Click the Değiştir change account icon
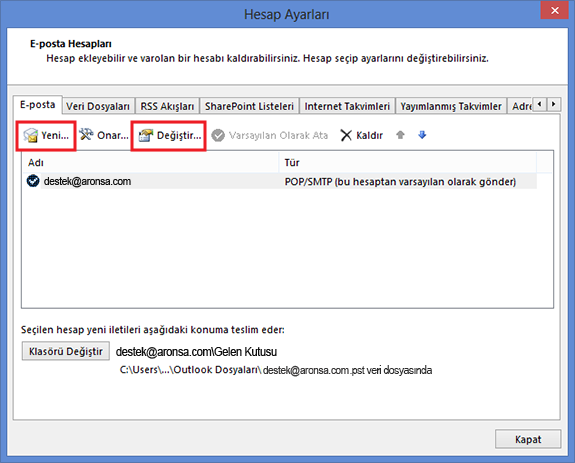This screenshot has height=463, width=575. click(x=146, y=136)
